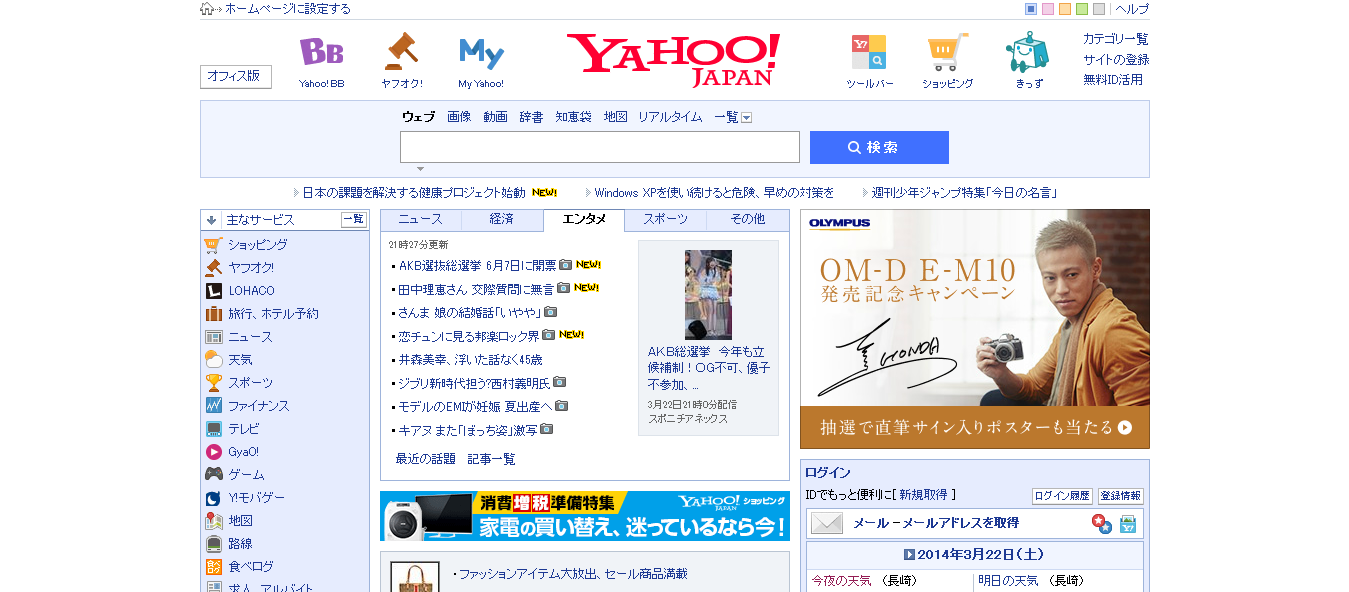This screenshot has width=1349, height=592.
Task: Select the 知恵袋 search tab
Action: pos(573,117)
